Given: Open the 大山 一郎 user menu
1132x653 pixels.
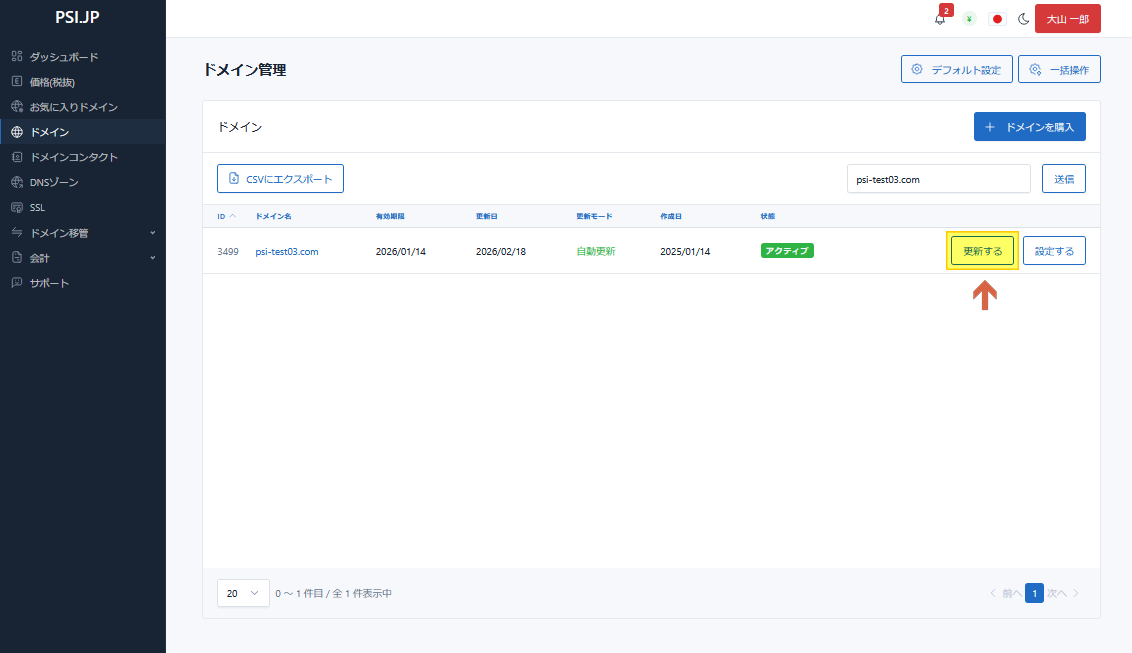Looking at the screenshot, I should pos(1067,19).
